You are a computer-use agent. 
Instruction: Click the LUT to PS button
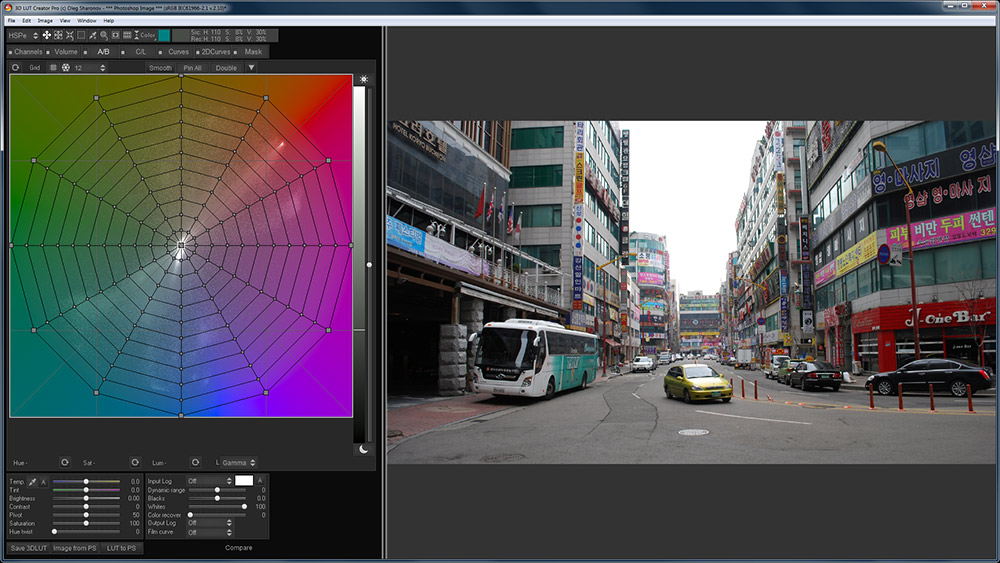point(122,548)
